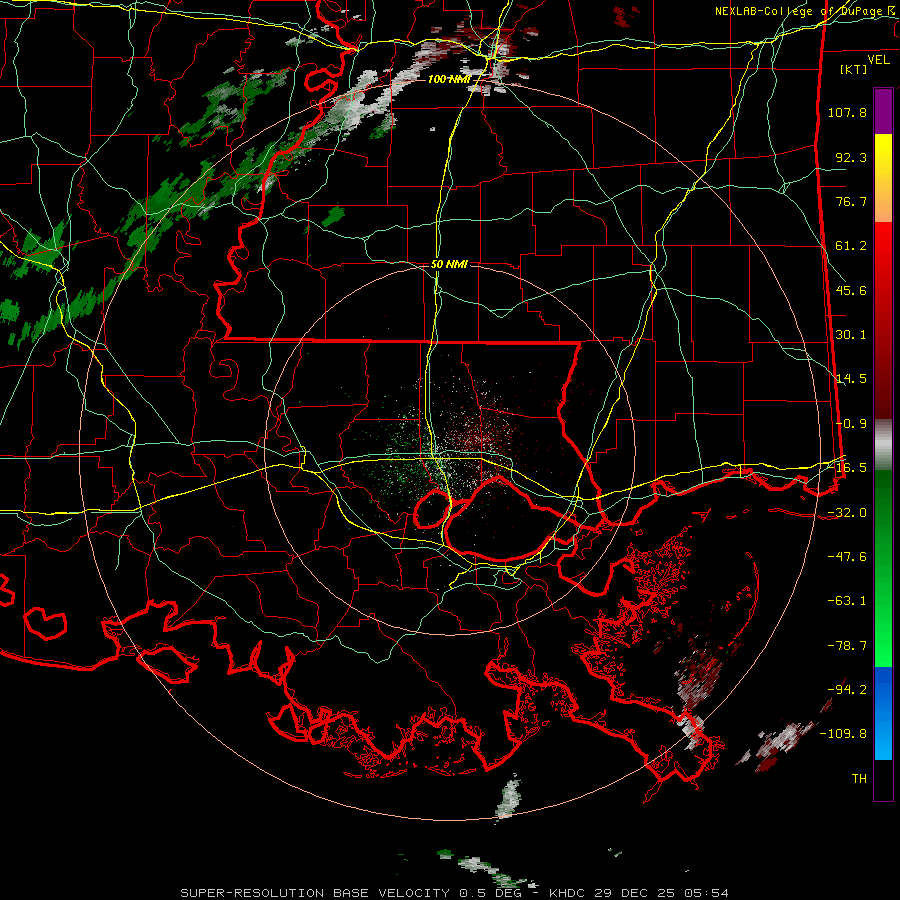Click the Super-Resolution Base Velocity caption
This screenshot has height=900, width=900.
click(x=455, y=893)
